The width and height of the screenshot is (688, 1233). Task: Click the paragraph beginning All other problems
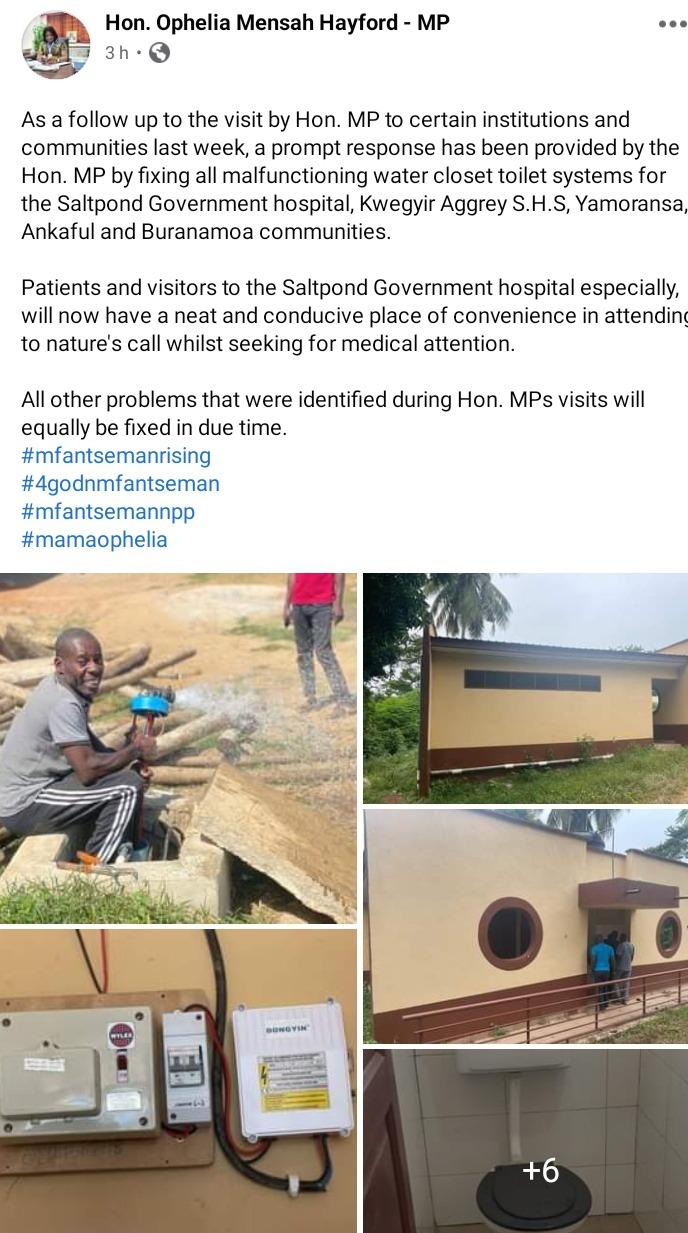coord(333,413)
